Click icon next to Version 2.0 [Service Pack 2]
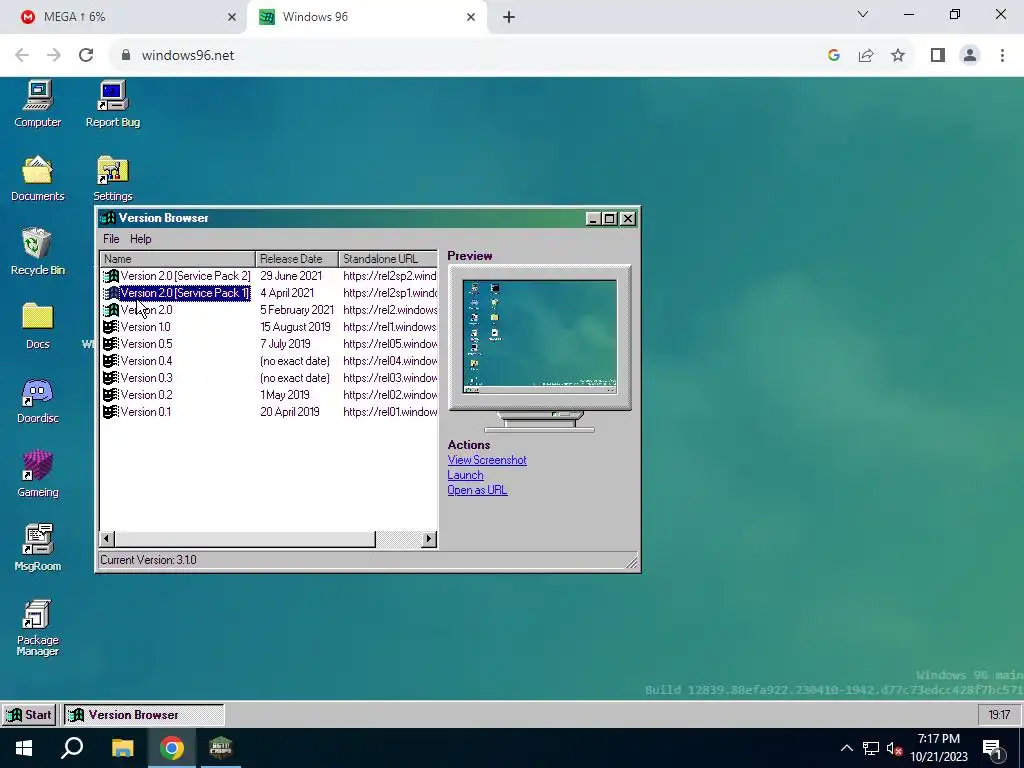The width and height of the screenshot is (1024, 768). [x=111, y=276]
